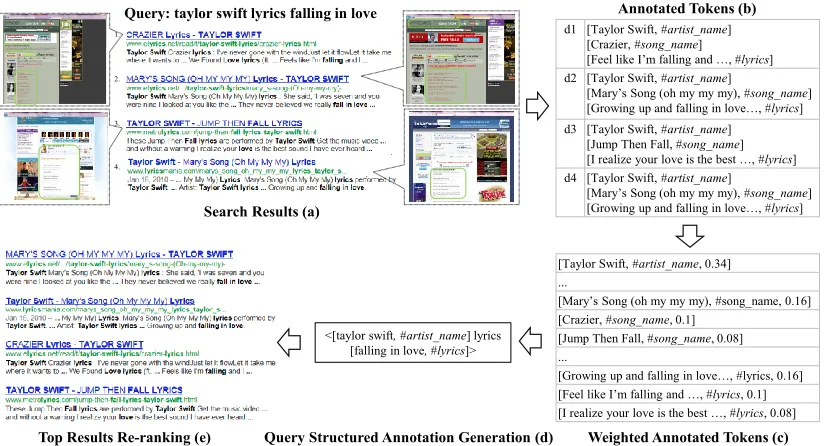Click the '[falling in love, #lyrics]>' line in the query annotation box
The image size is (826, 446).
point(413,351)
